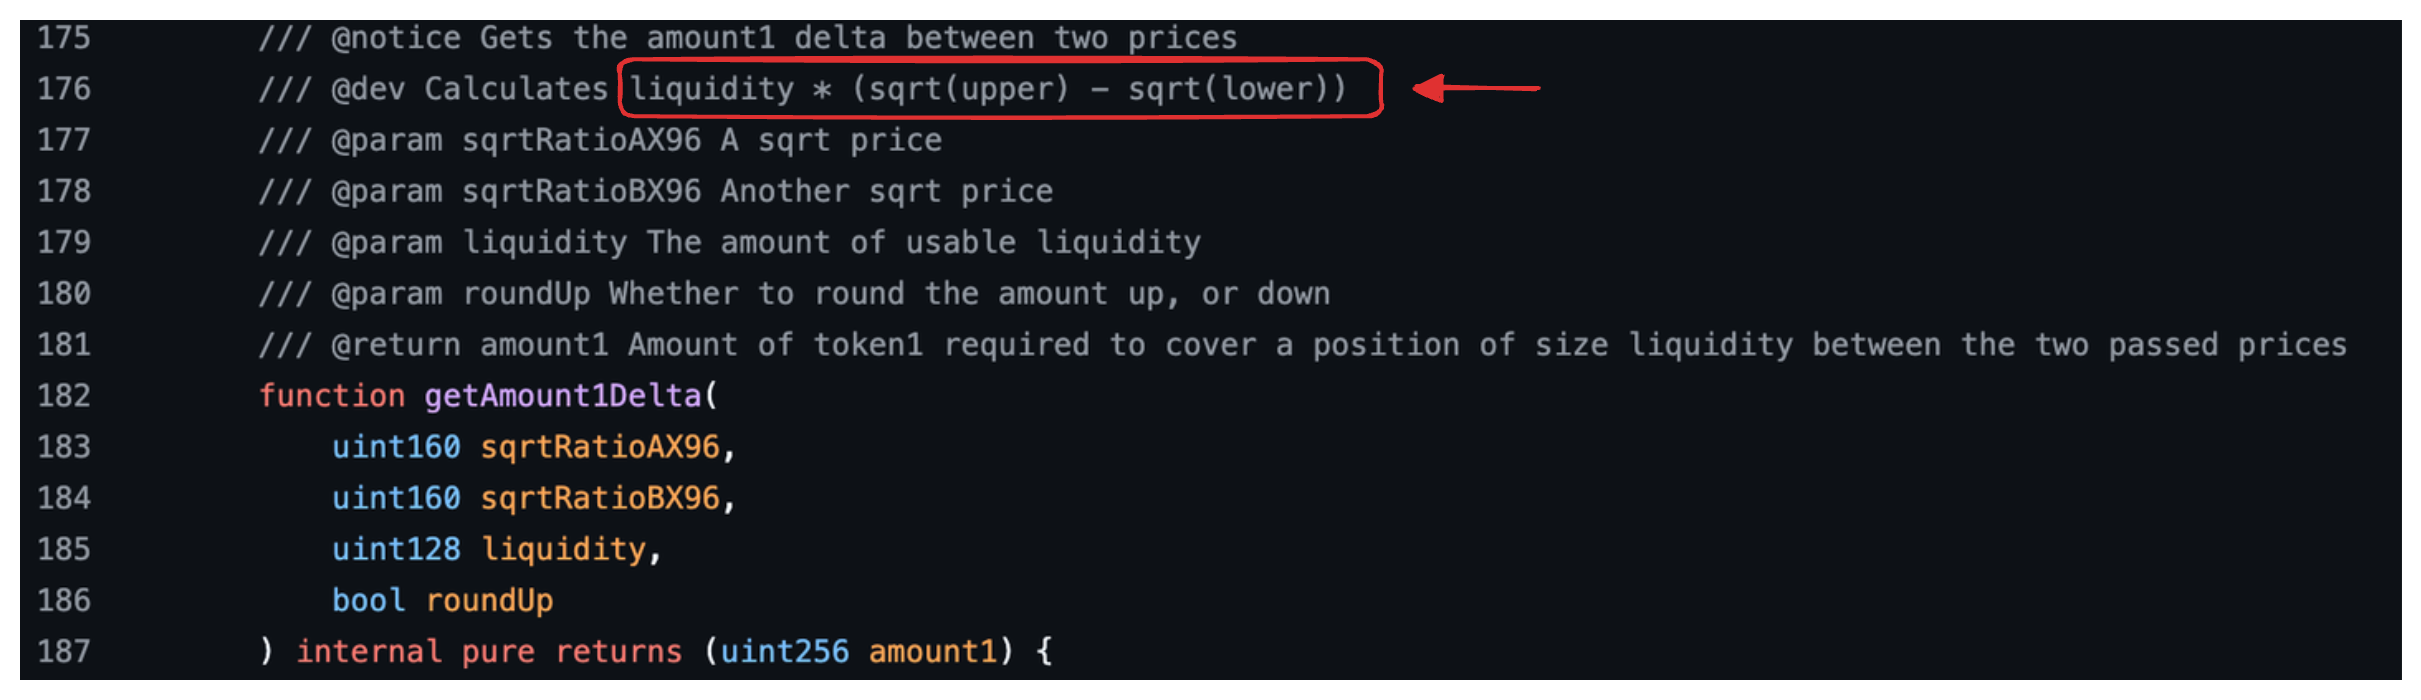Click the uint256 return type
The width and height of the screenshot is (2421, 700).
pos(784,652)
